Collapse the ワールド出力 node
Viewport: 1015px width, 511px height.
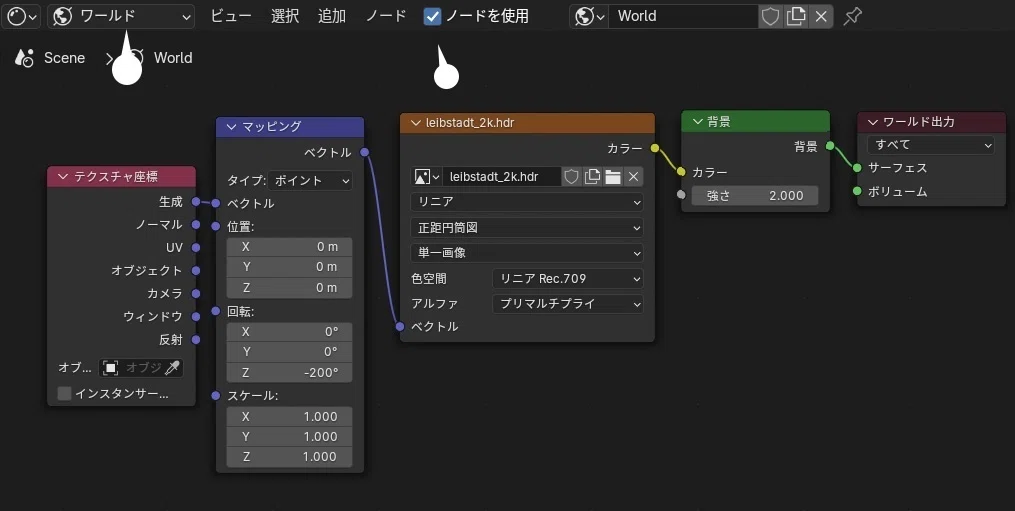pos(873,122)
